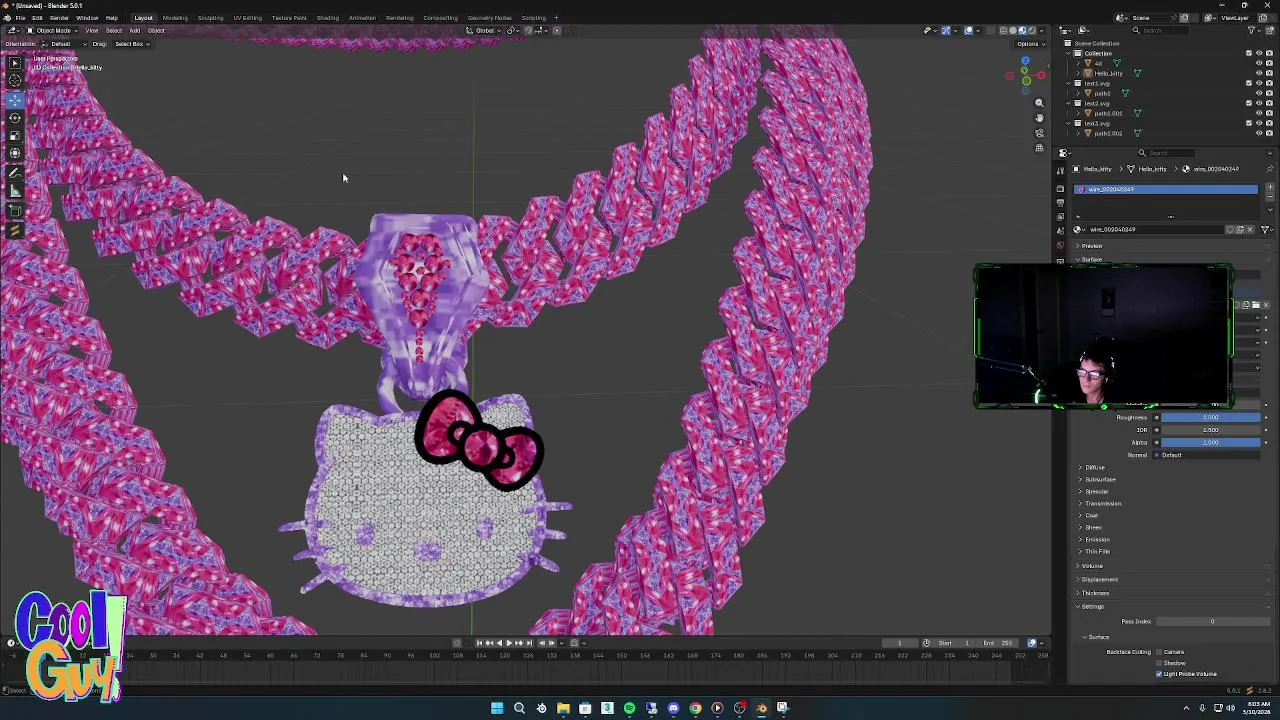Open the Normal Default field
The height and width of the screenshot is (720, 1280).
point(1210,455)
